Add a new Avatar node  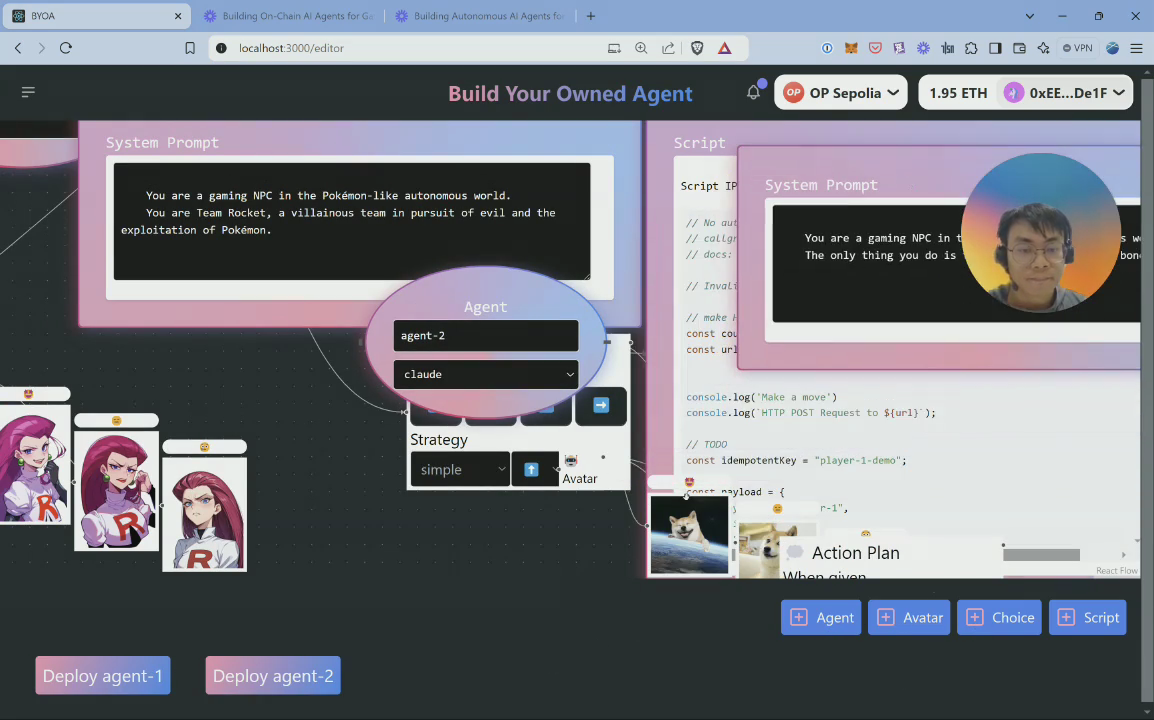(x=909, y=618)
